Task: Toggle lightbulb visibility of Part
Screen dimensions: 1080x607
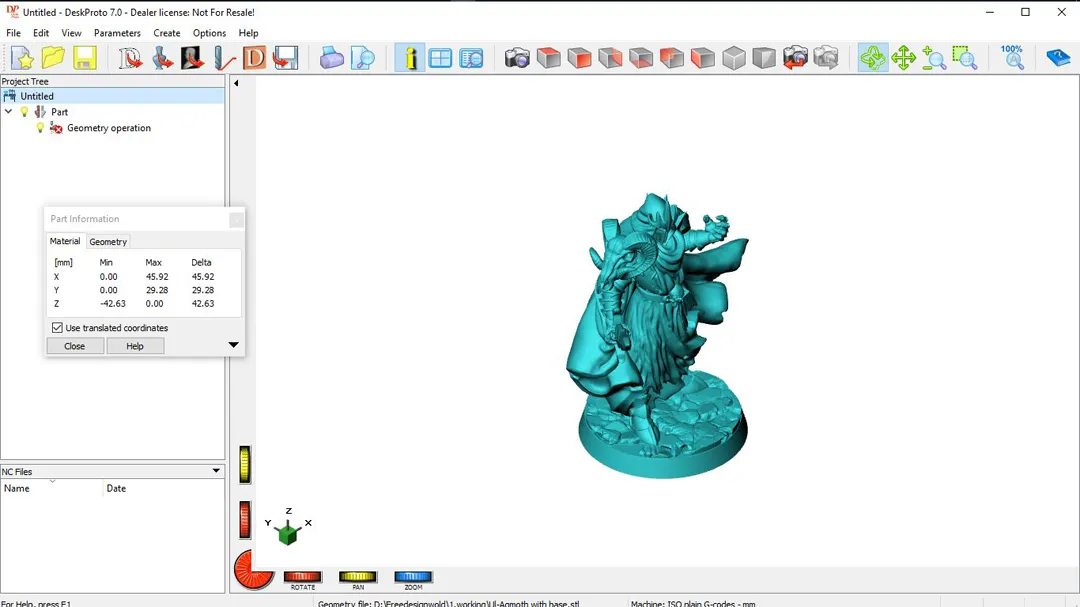Action: [25, 112]
